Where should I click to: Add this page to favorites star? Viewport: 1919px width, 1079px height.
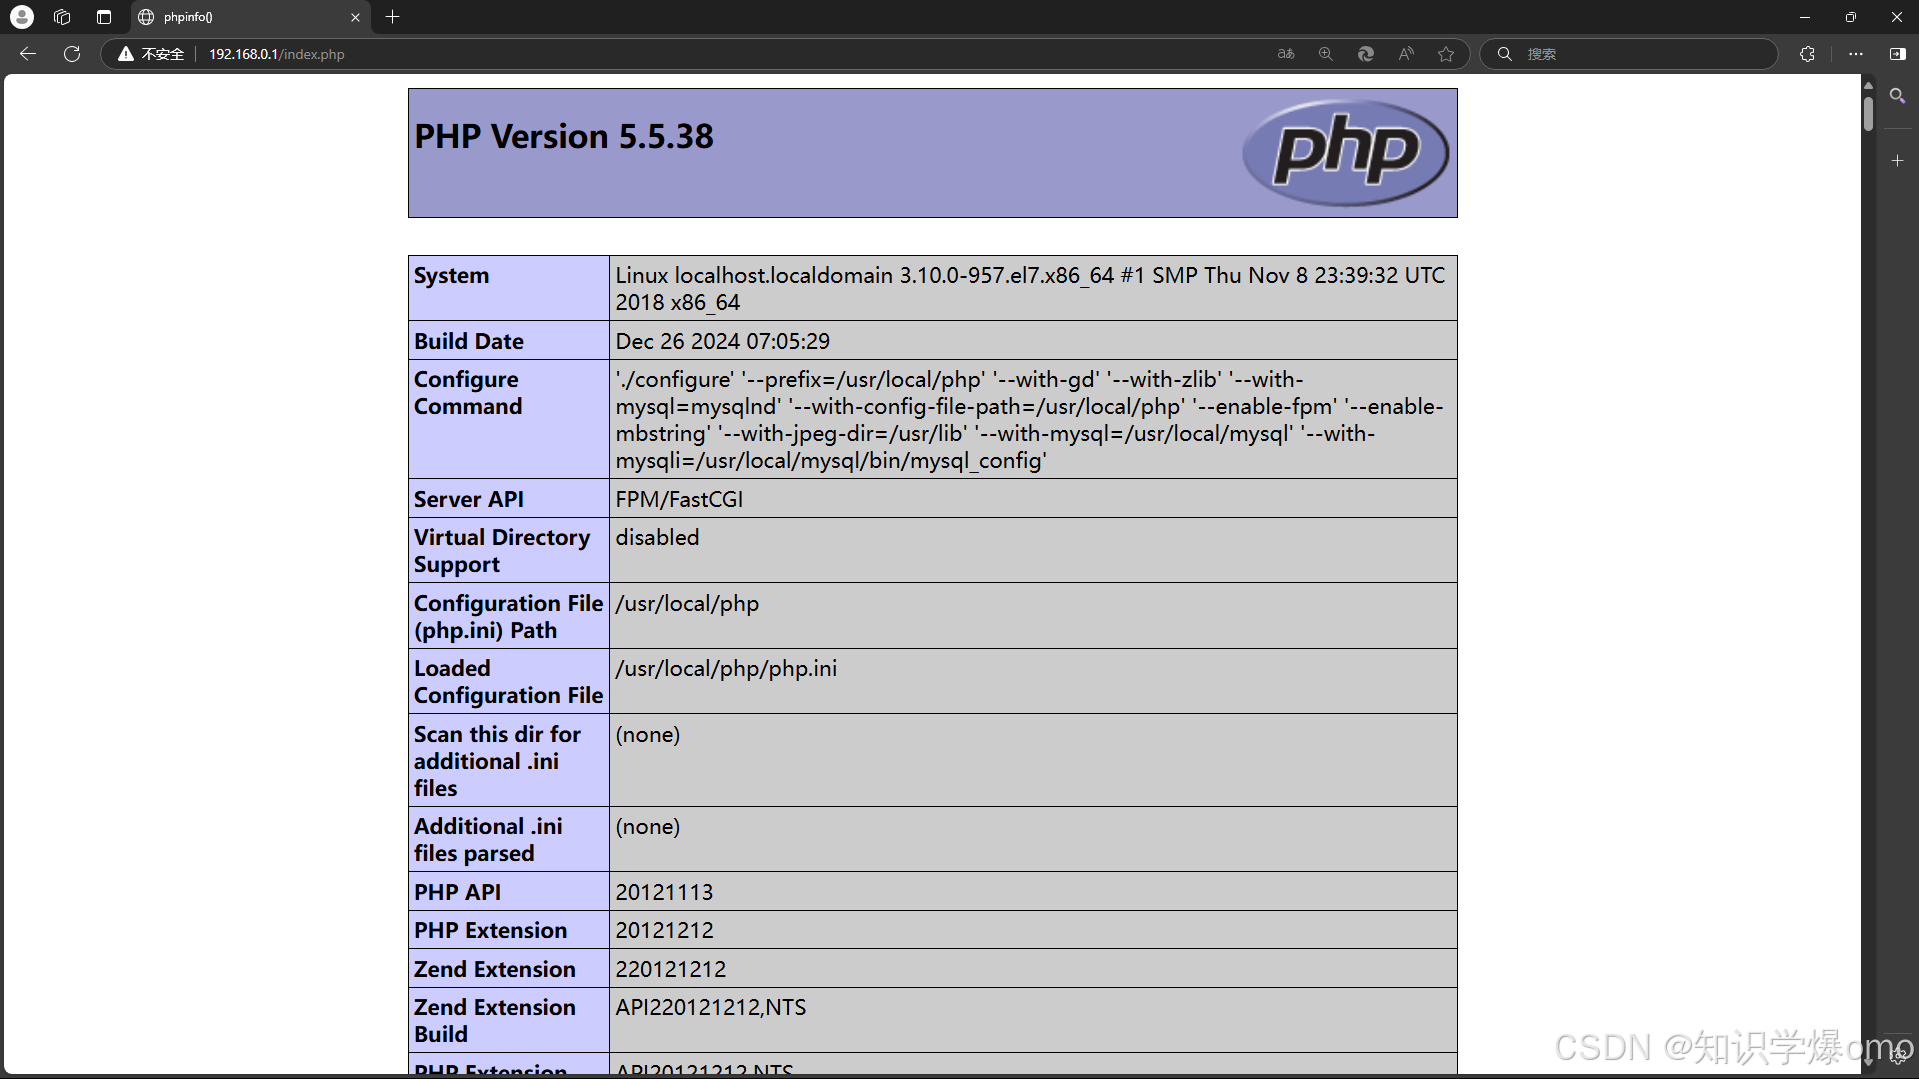[x=1446, y=54]
